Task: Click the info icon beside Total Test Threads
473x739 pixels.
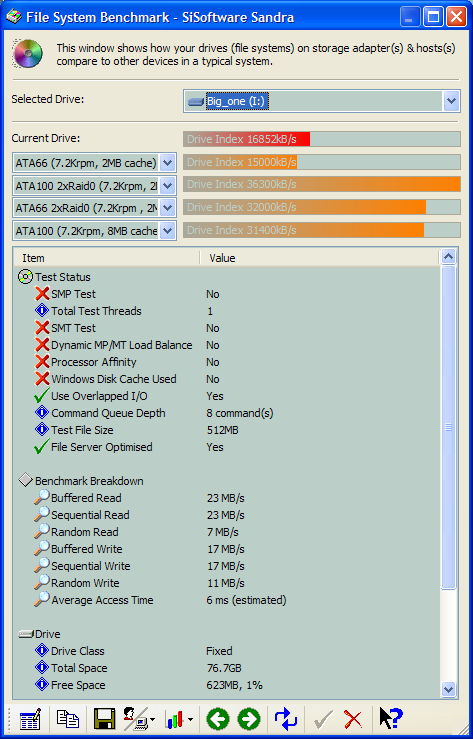Action: 42,311
